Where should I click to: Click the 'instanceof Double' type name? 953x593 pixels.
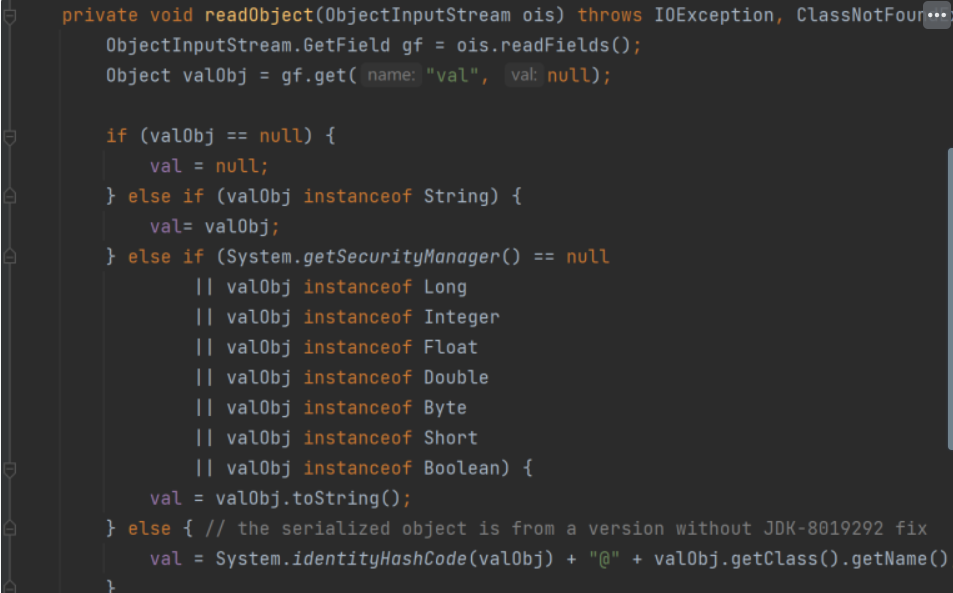pos(456,377)
